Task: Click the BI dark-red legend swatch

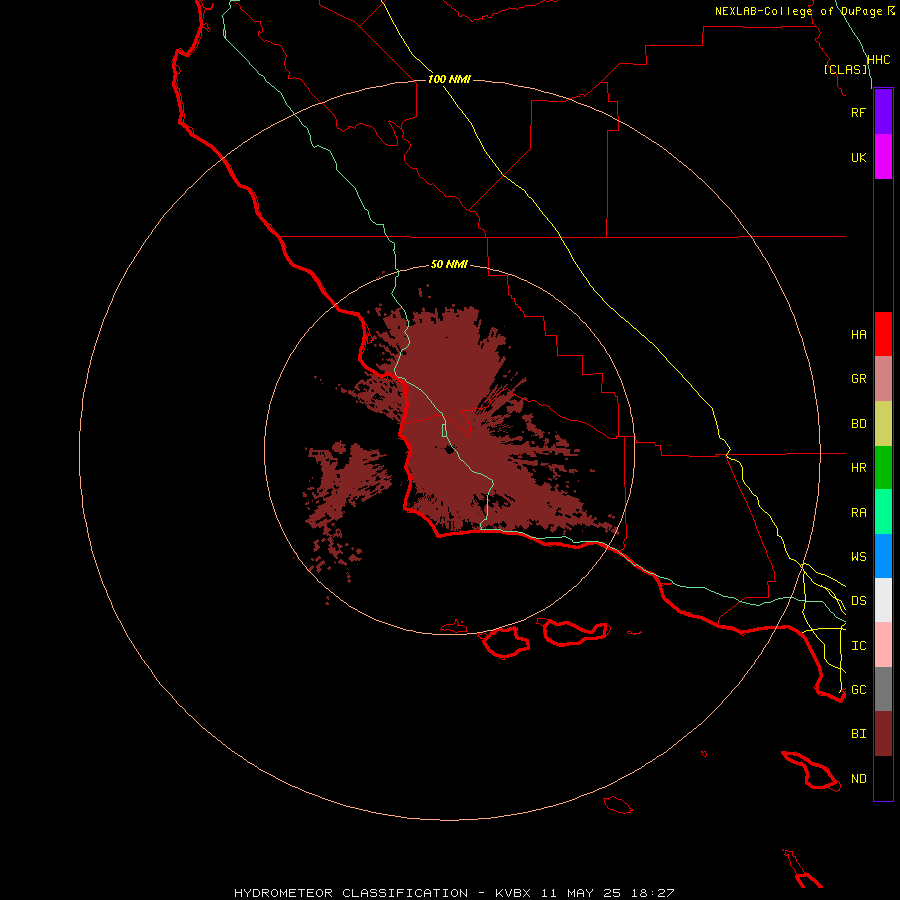Action: pos(883,734)
